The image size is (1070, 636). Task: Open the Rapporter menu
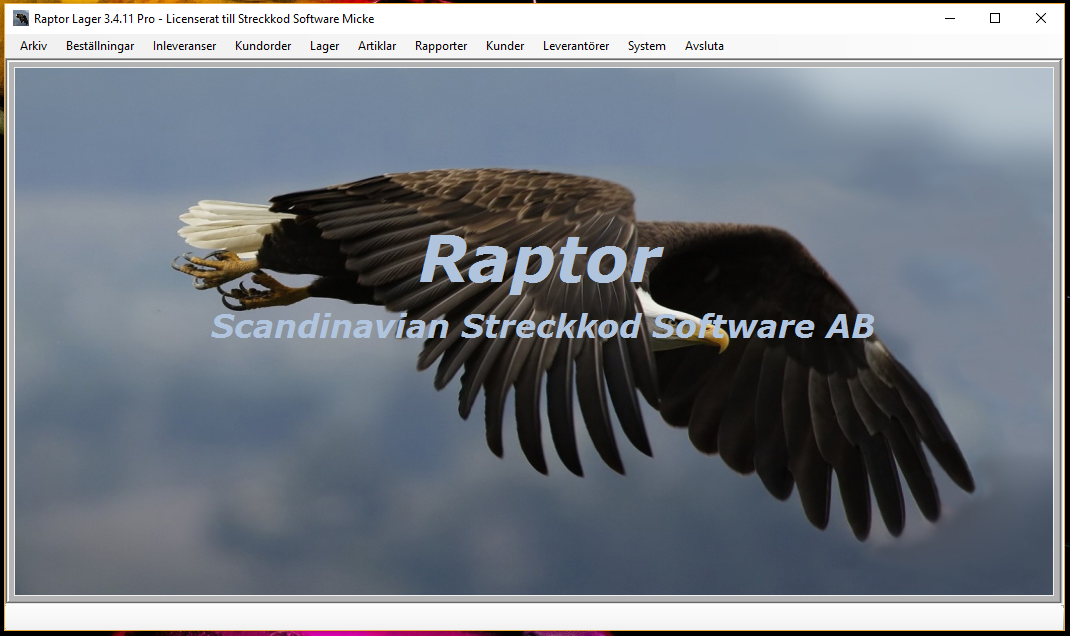[441, 46]
